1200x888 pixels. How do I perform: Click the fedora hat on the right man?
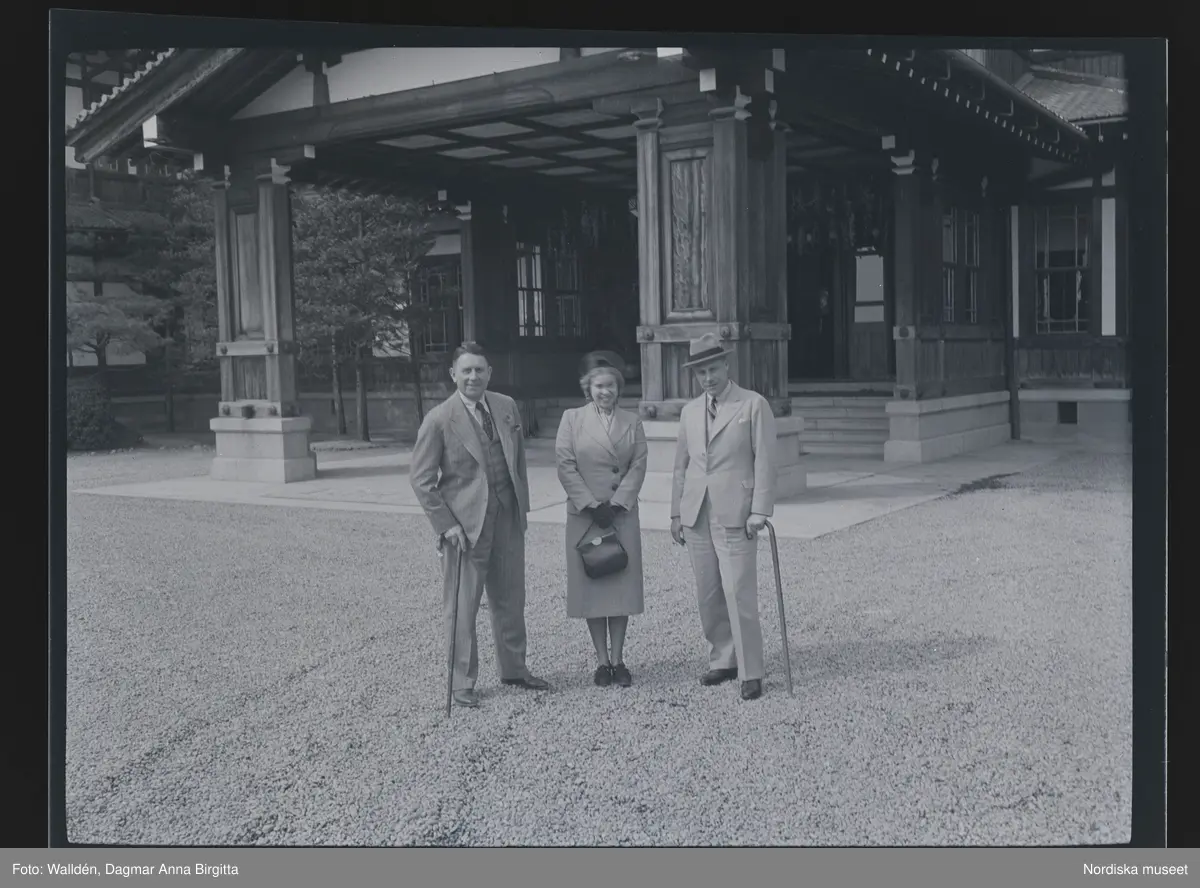(x=707, y=349)
